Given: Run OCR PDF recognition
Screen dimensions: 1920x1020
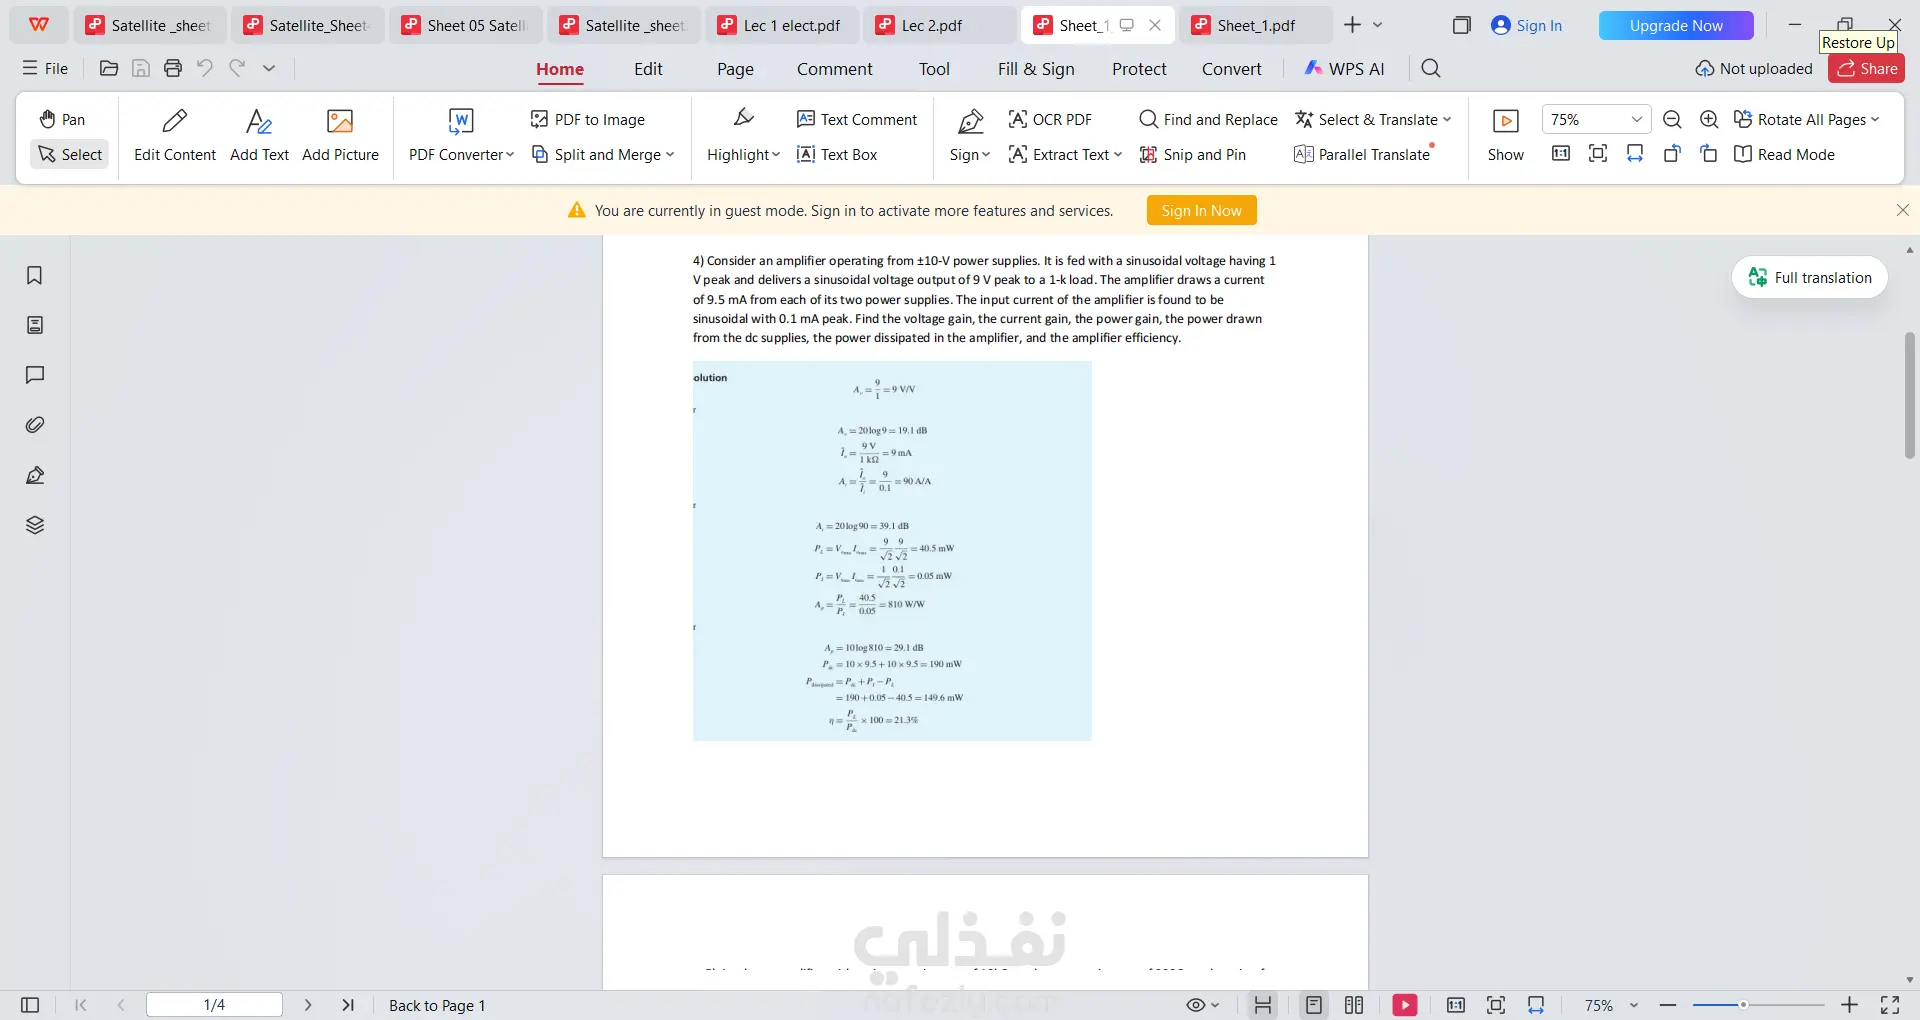Looking at the screenshot, I should [1050, 119].
